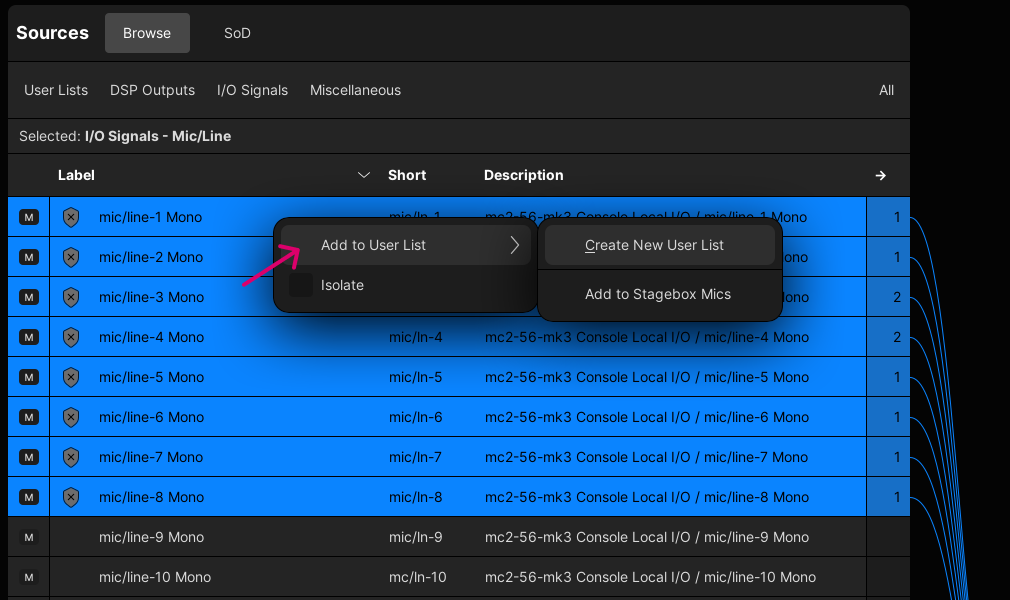Sort by the Short column header
This screenshot has width=1010, height=600.
407,175
